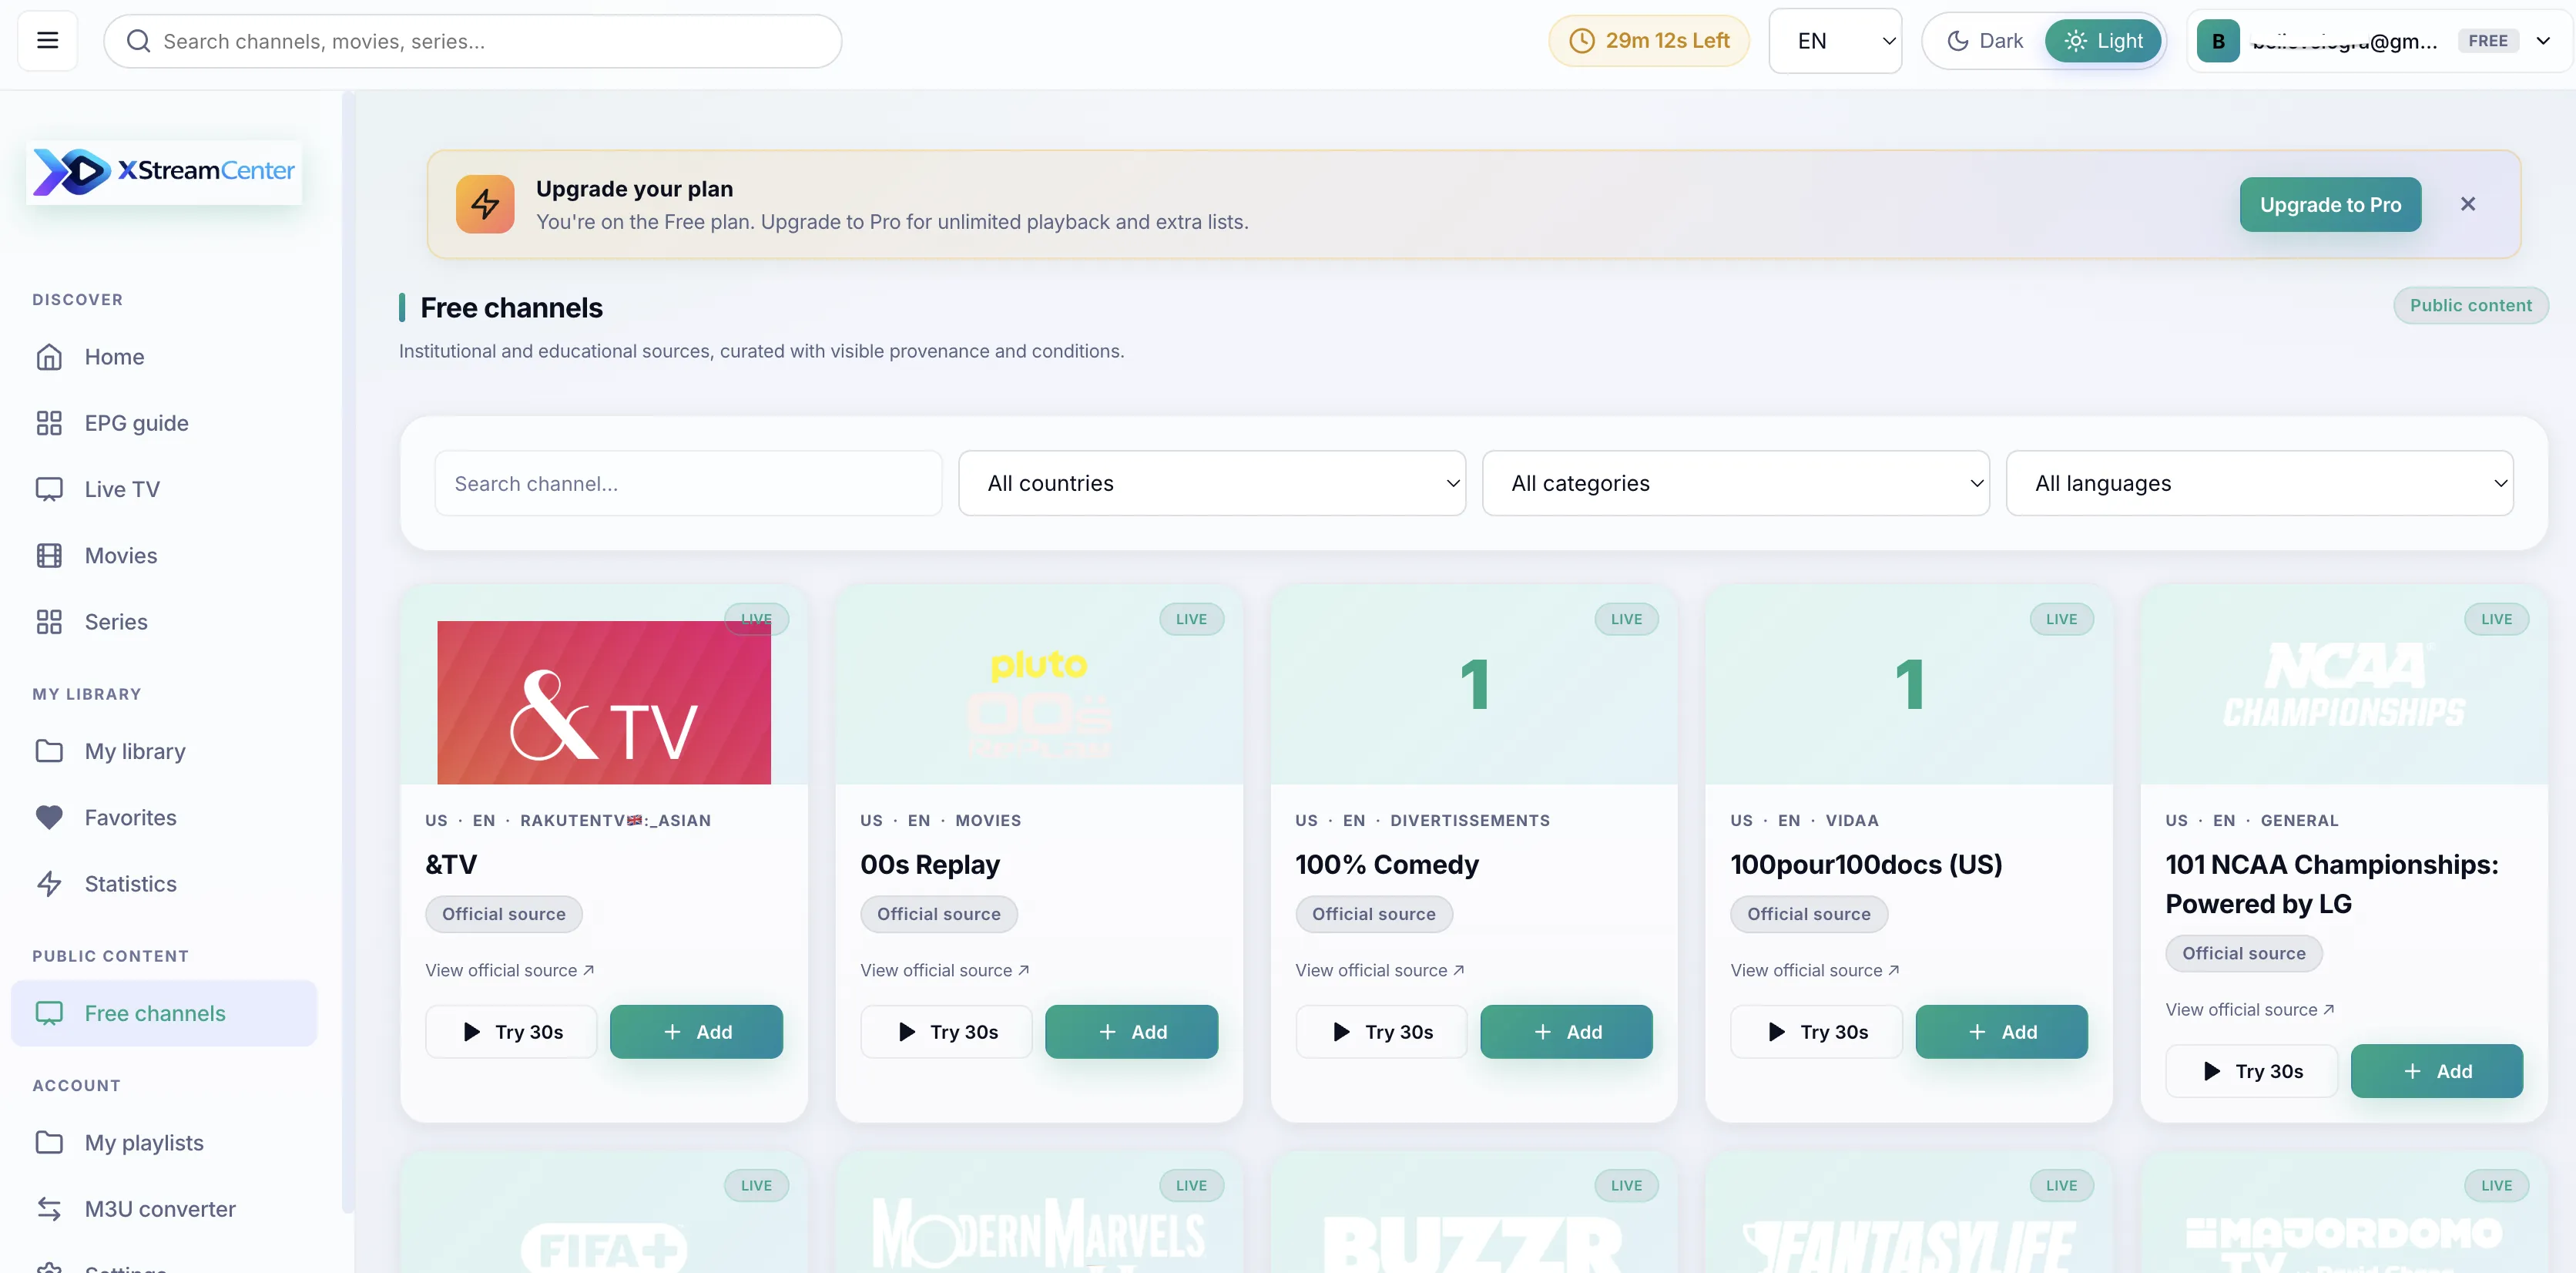Click the &TV channel thumbnail
This screenshot has height=1273, width=2576.
pos(604,702)
